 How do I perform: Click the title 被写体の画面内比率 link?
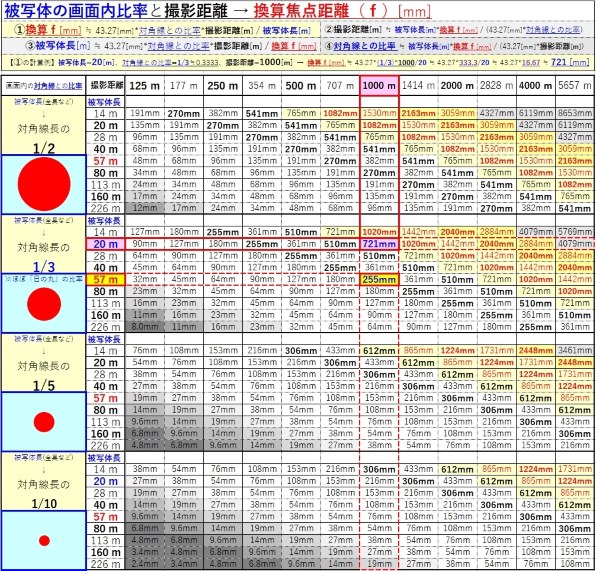pos(76,11)
